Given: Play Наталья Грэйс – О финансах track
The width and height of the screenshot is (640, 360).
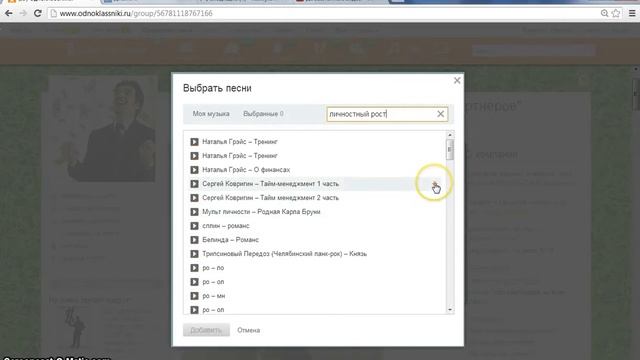Looking at the screenshot, I should click(x=194, y=170).
